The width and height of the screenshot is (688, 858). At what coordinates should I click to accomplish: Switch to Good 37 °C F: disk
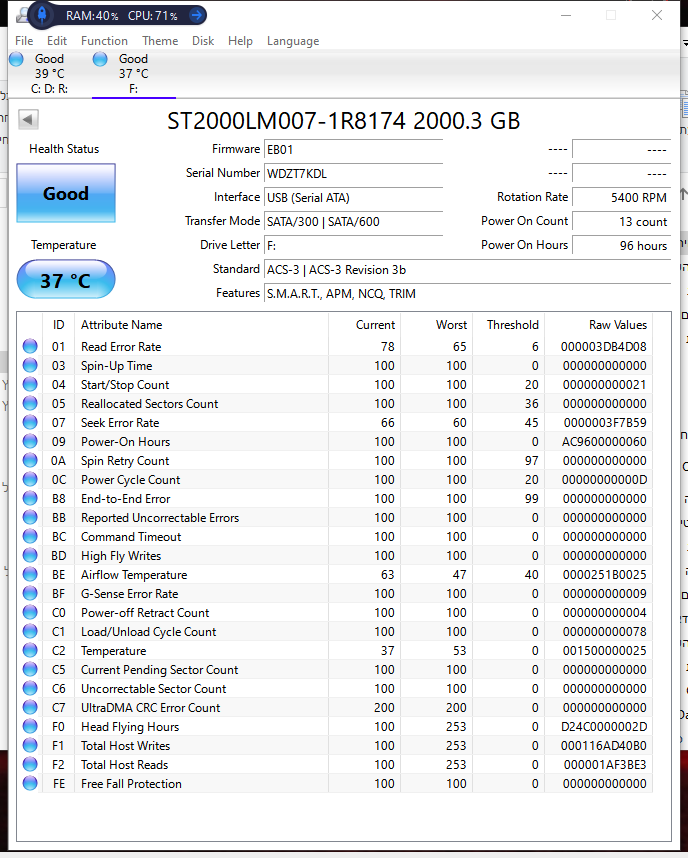pos(134,74)
